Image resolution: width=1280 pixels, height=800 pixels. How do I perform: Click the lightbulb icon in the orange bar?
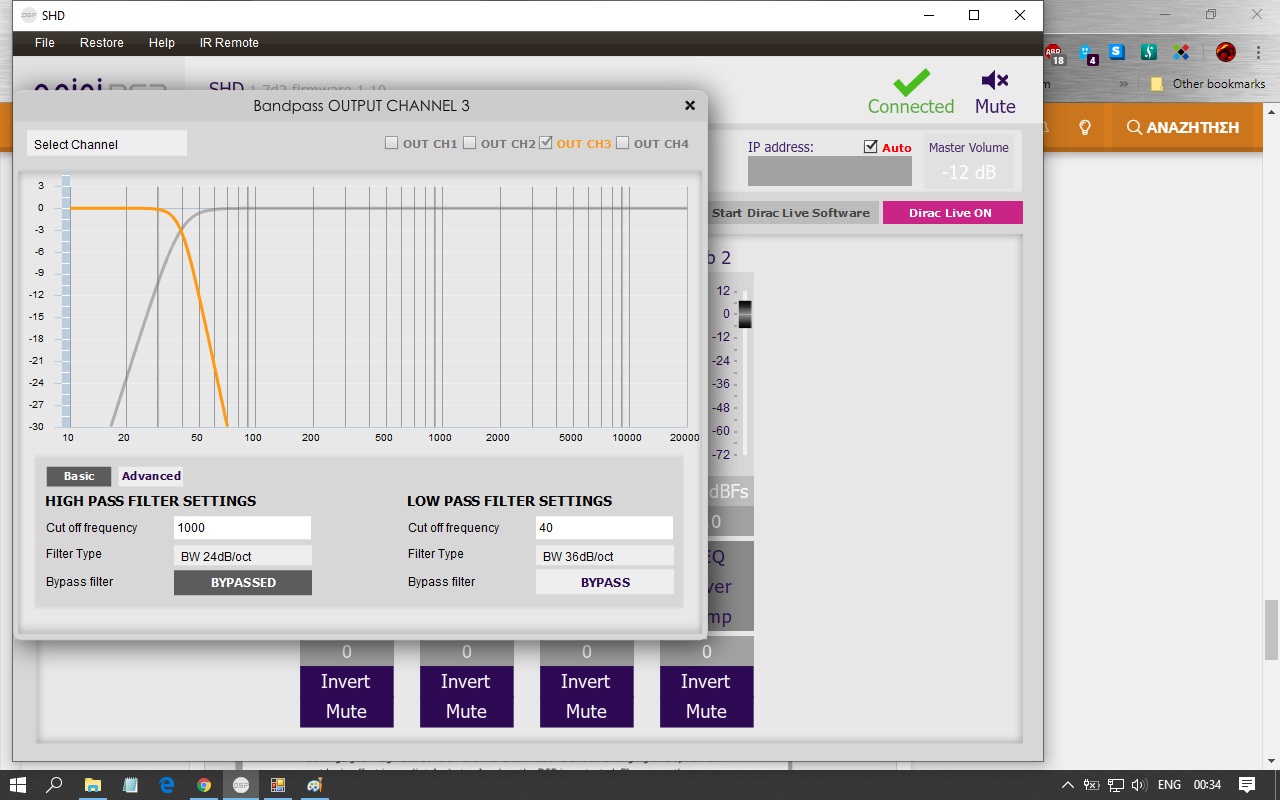pyautogui.click(x=1085, y=127)
